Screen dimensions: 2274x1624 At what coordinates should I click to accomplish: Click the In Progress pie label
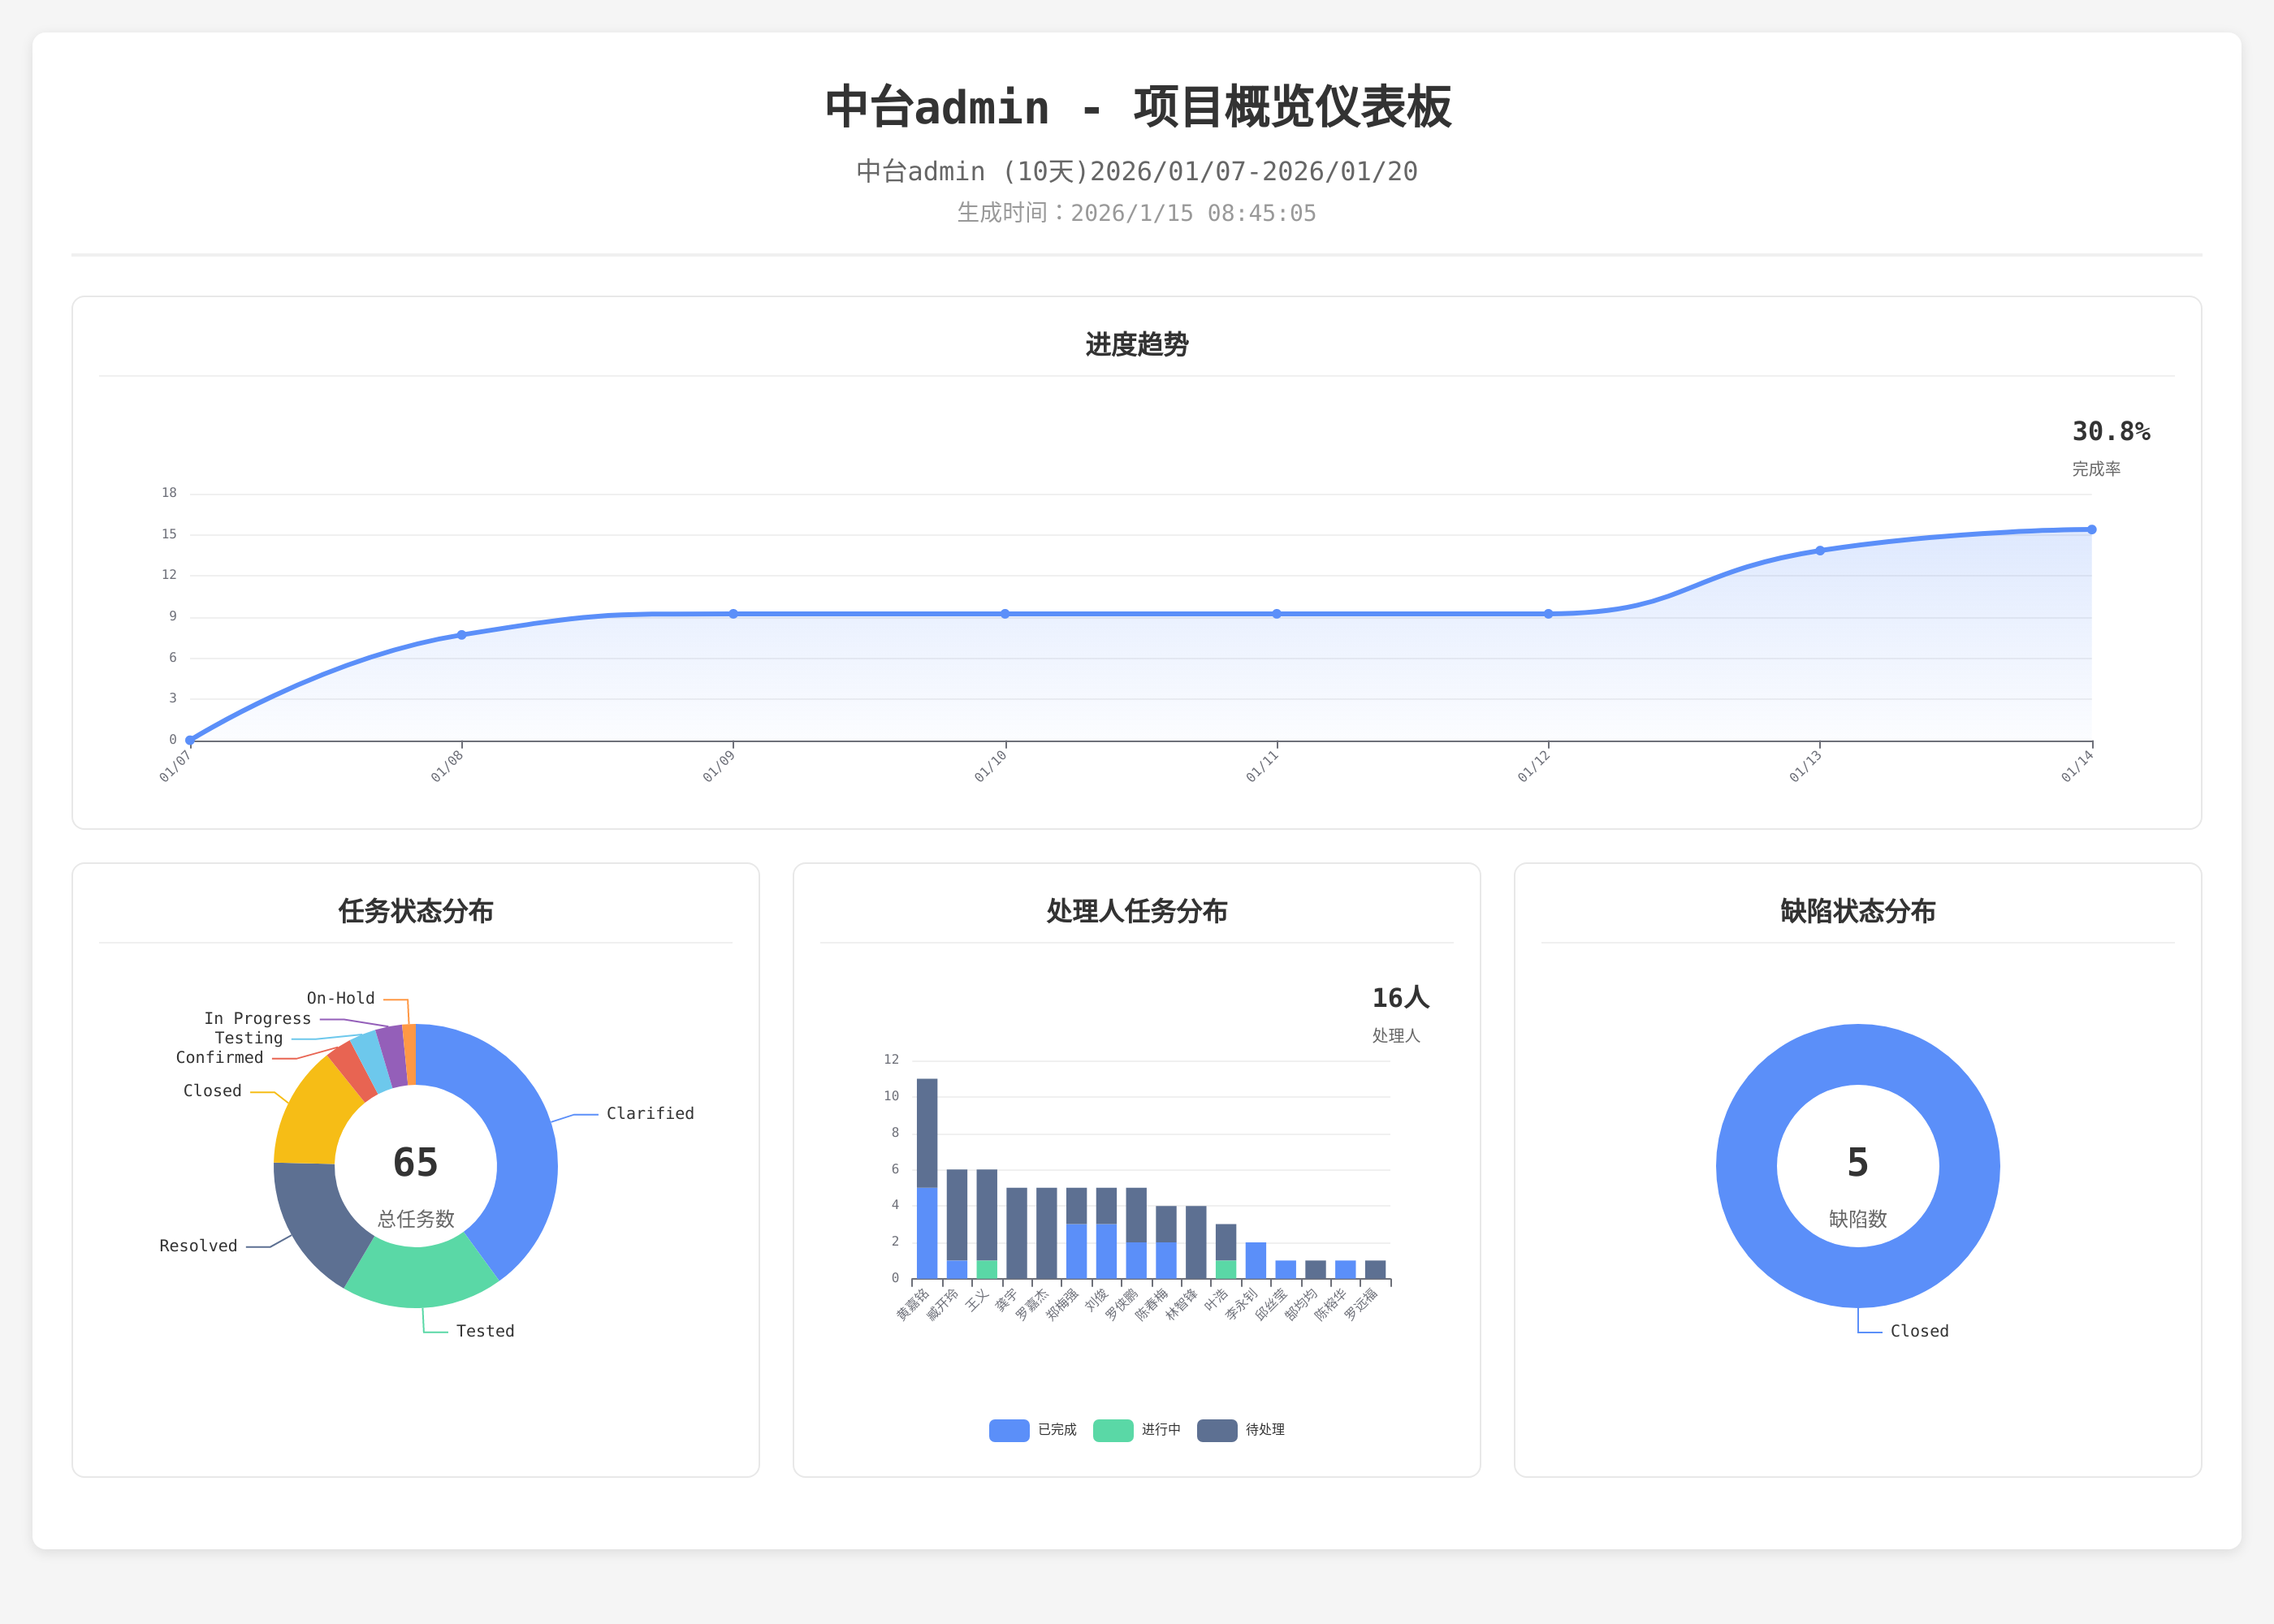tap(257, 1018)
